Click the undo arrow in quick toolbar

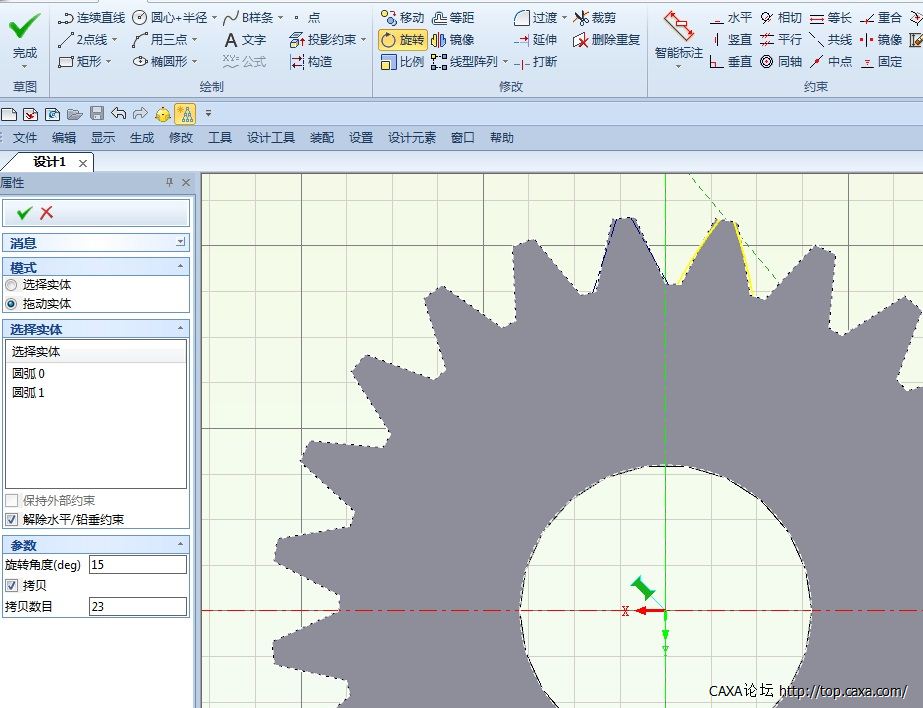point(119,113)
